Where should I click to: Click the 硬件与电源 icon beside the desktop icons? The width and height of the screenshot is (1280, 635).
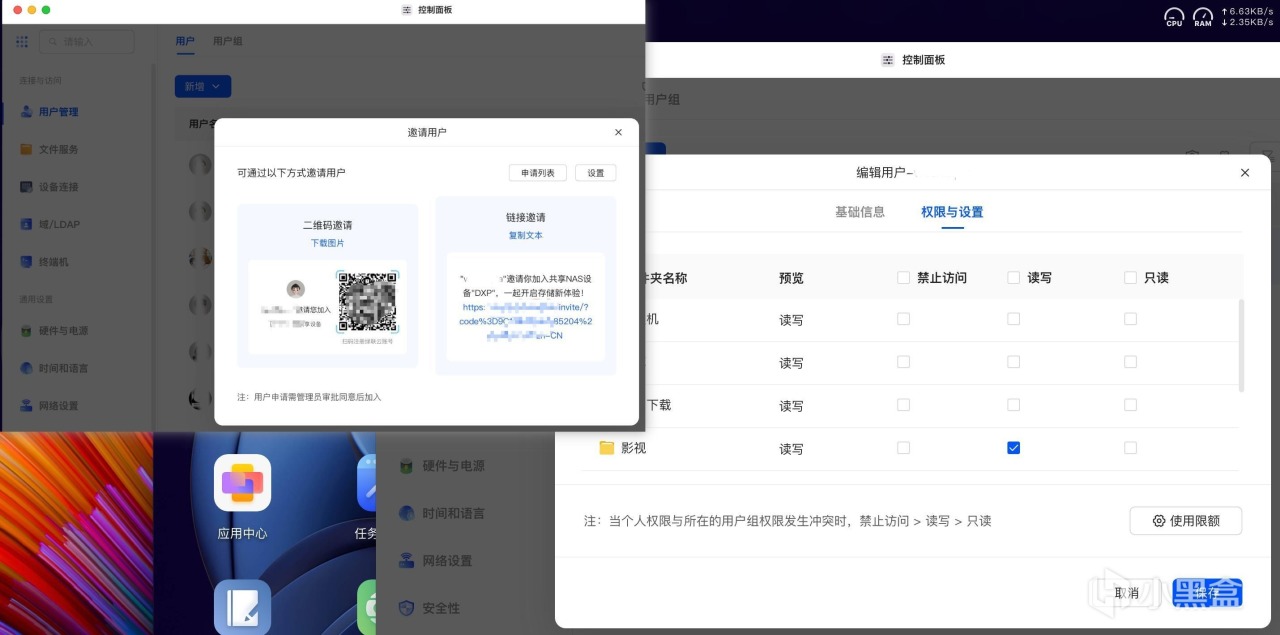click(406, 466)
